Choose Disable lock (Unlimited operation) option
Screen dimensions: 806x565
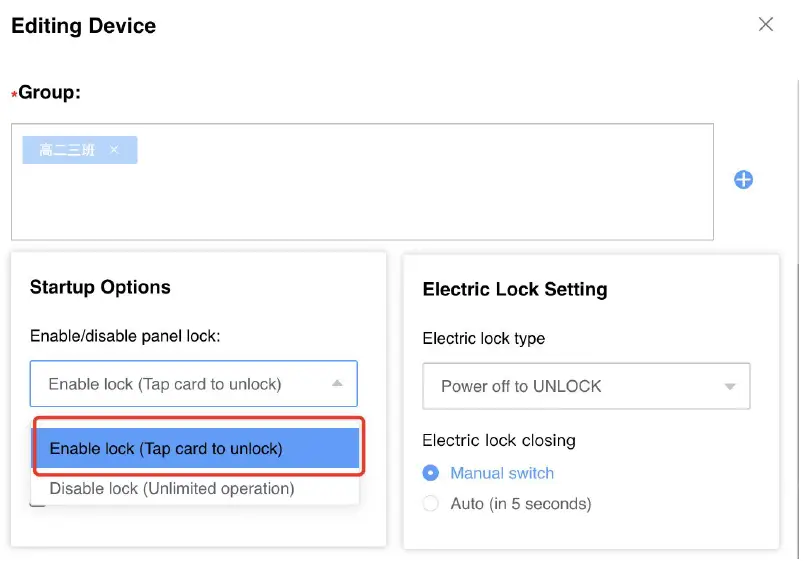click(172, 489)
